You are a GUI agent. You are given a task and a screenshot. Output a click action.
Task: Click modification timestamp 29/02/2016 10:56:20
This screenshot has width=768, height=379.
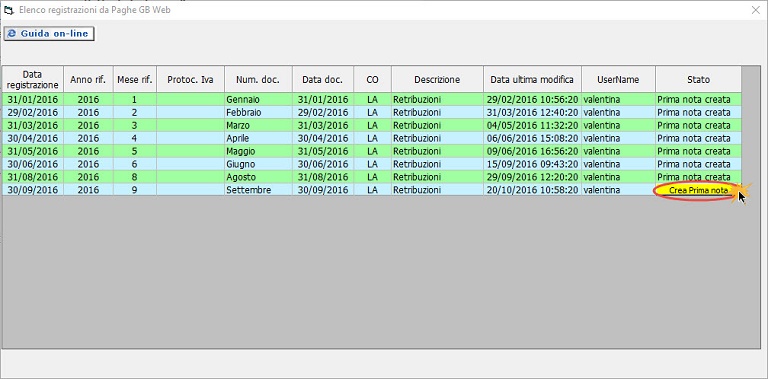tap(532, 99)
